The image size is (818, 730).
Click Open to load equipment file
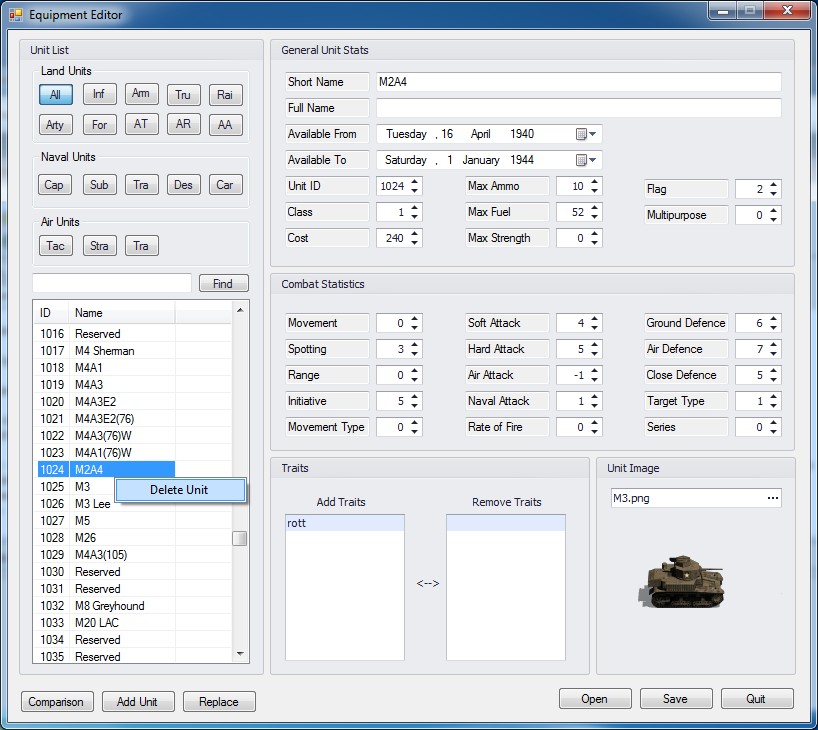coord(595,699)
